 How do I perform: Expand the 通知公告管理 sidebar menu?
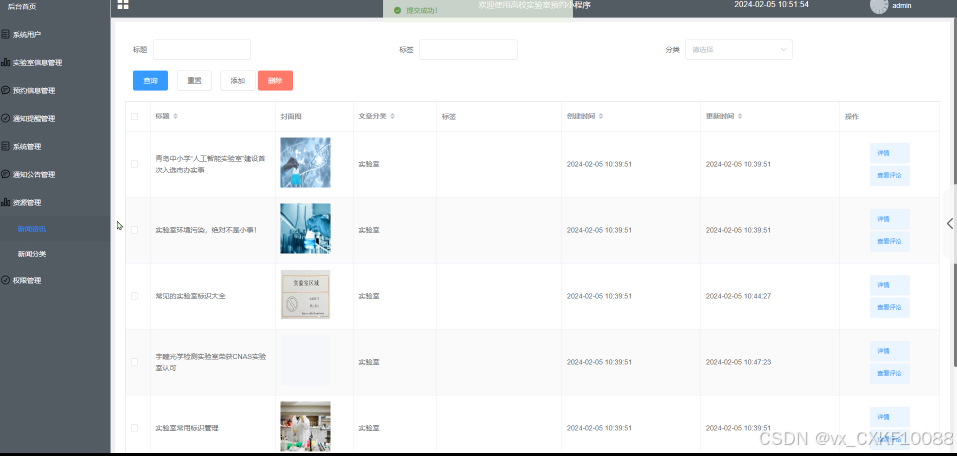tap(55, 174)
